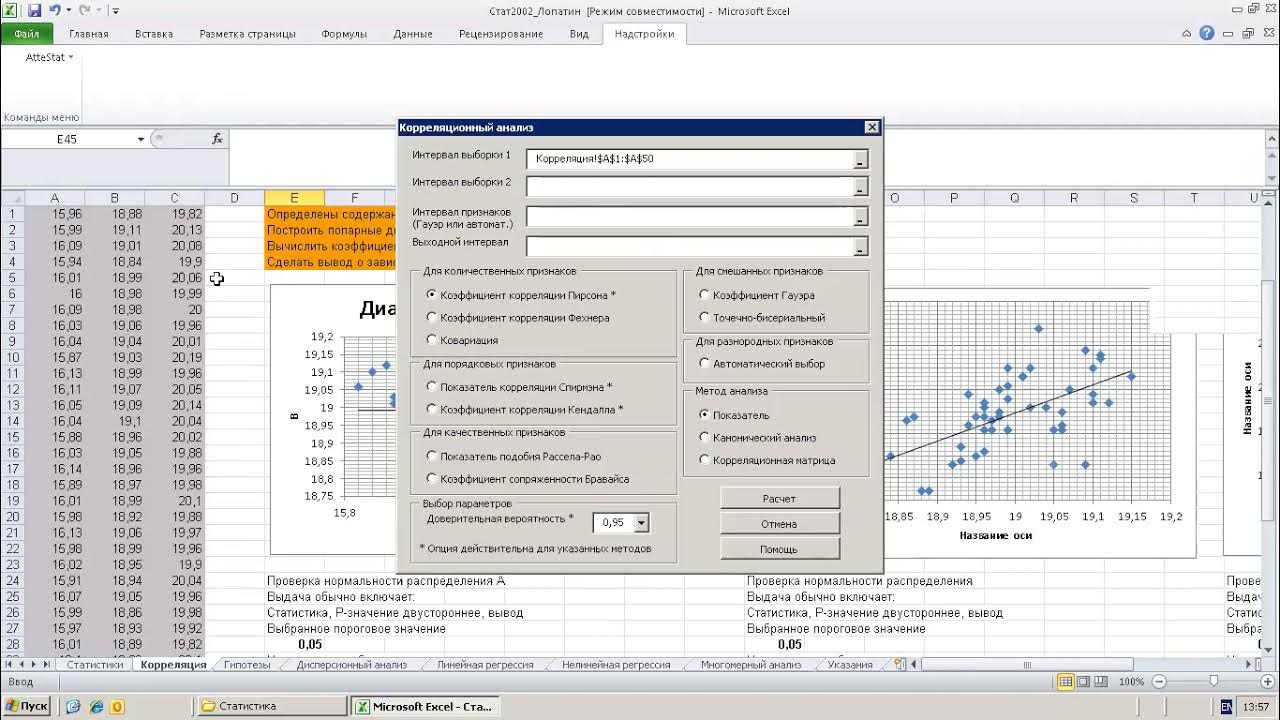
Task: Select Показатель подобия Рассела-Рао radio button
Action: [x=432, y=456]
